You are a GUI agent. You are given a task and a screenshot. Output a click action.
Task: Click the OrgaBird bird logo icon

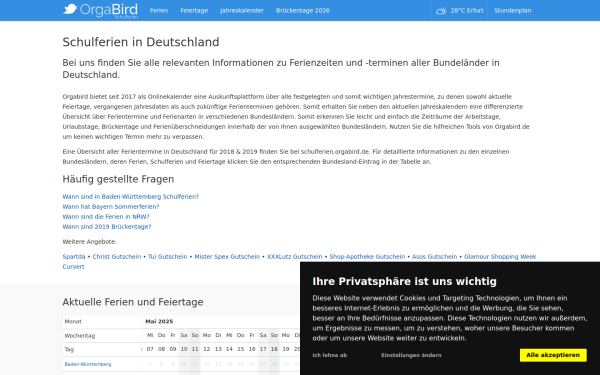point(70,9)
